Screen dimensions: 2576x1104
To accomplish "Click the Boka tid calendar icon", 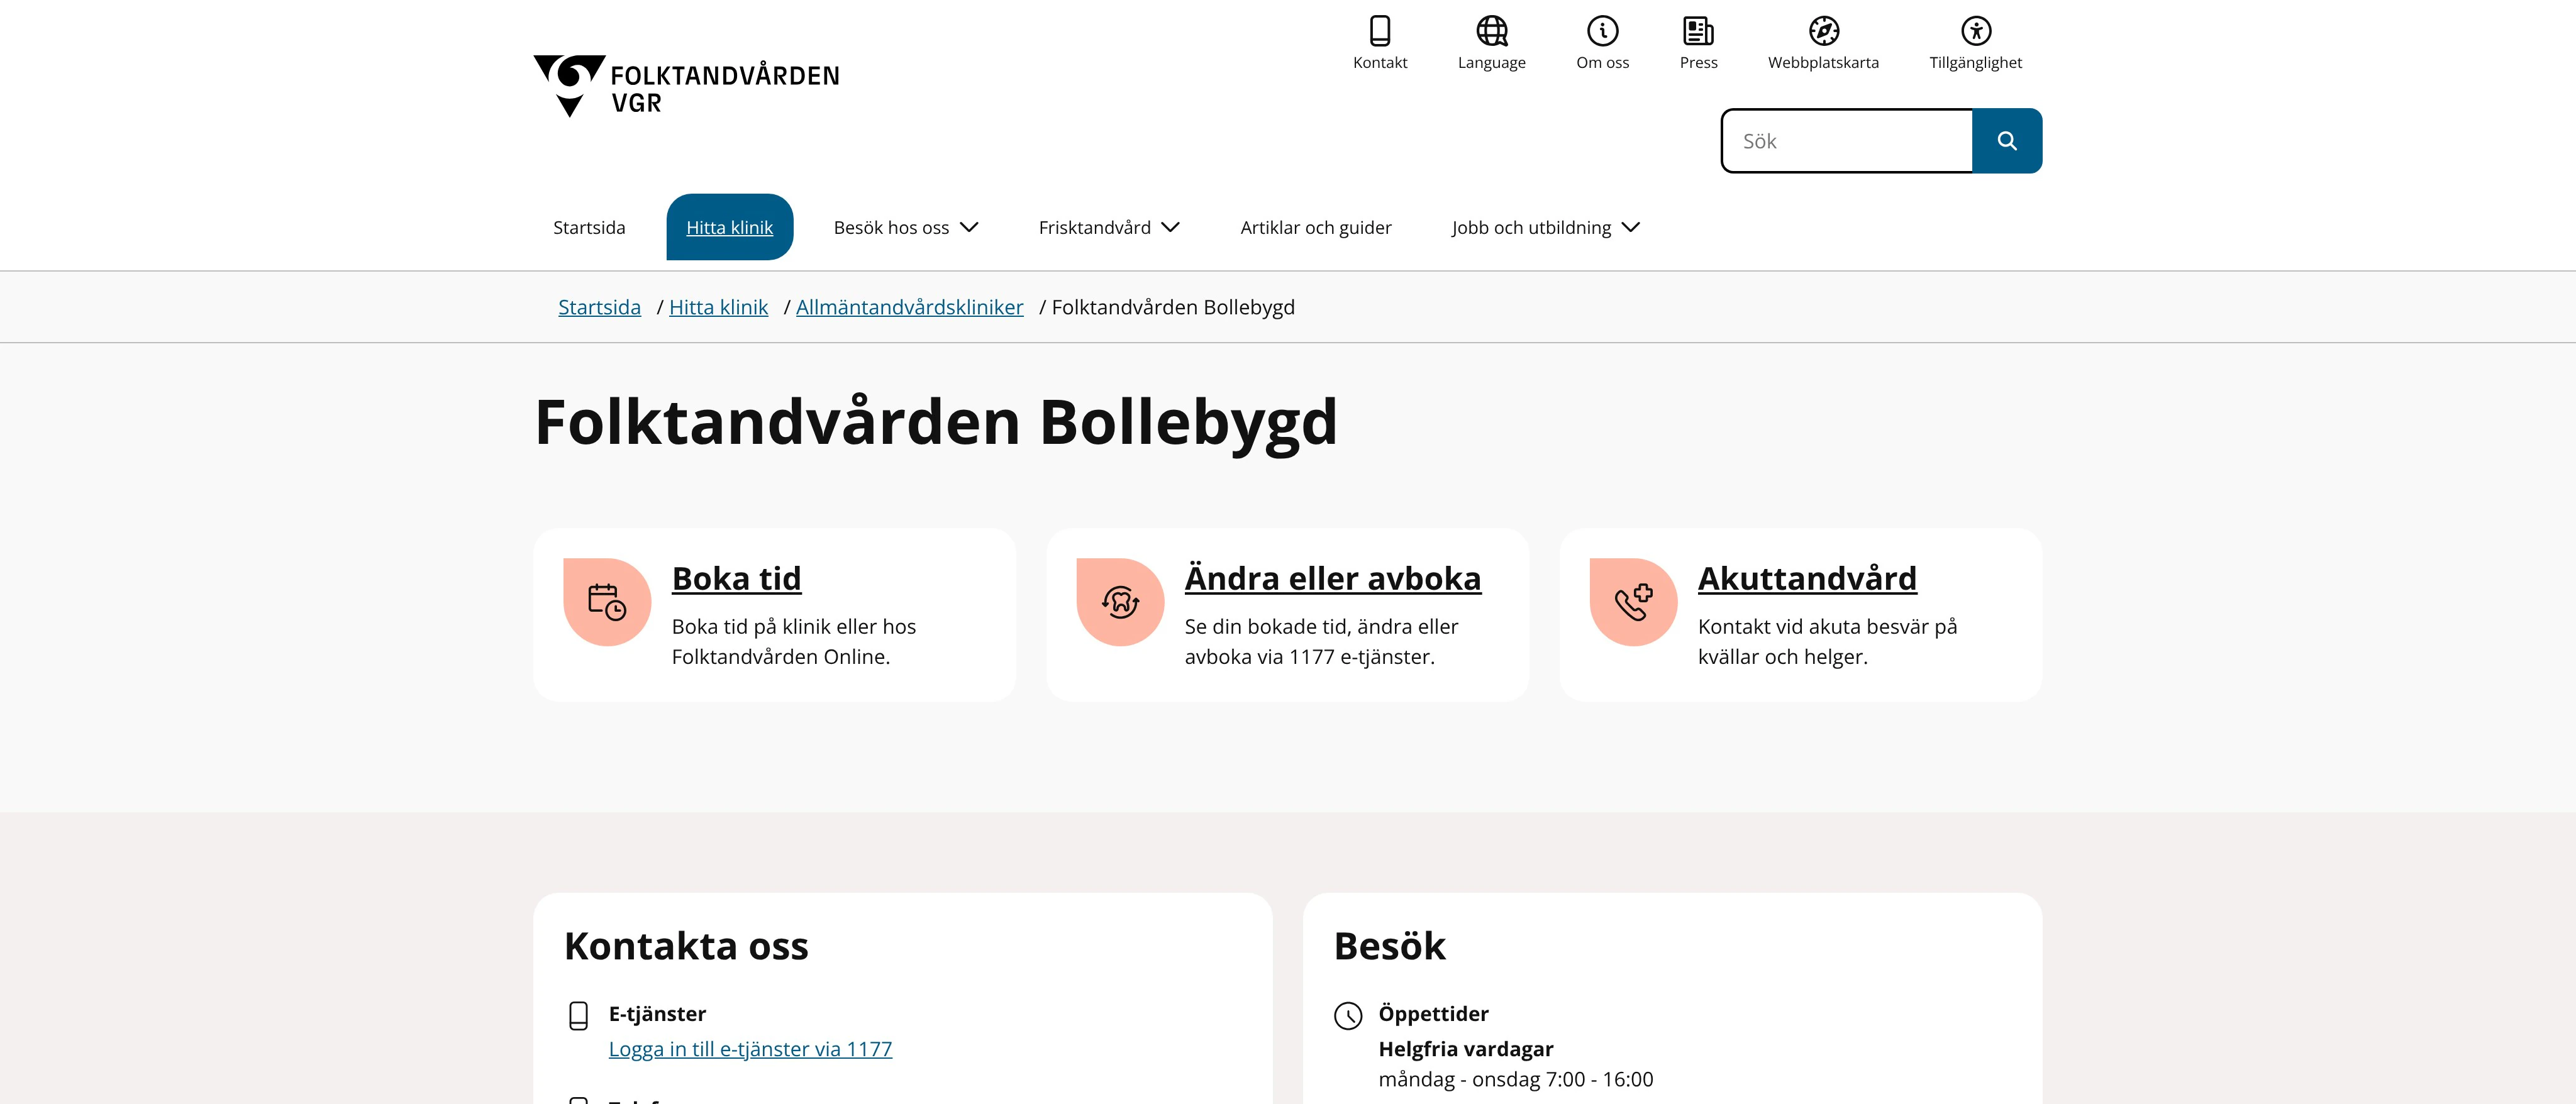I will (607, 602).
